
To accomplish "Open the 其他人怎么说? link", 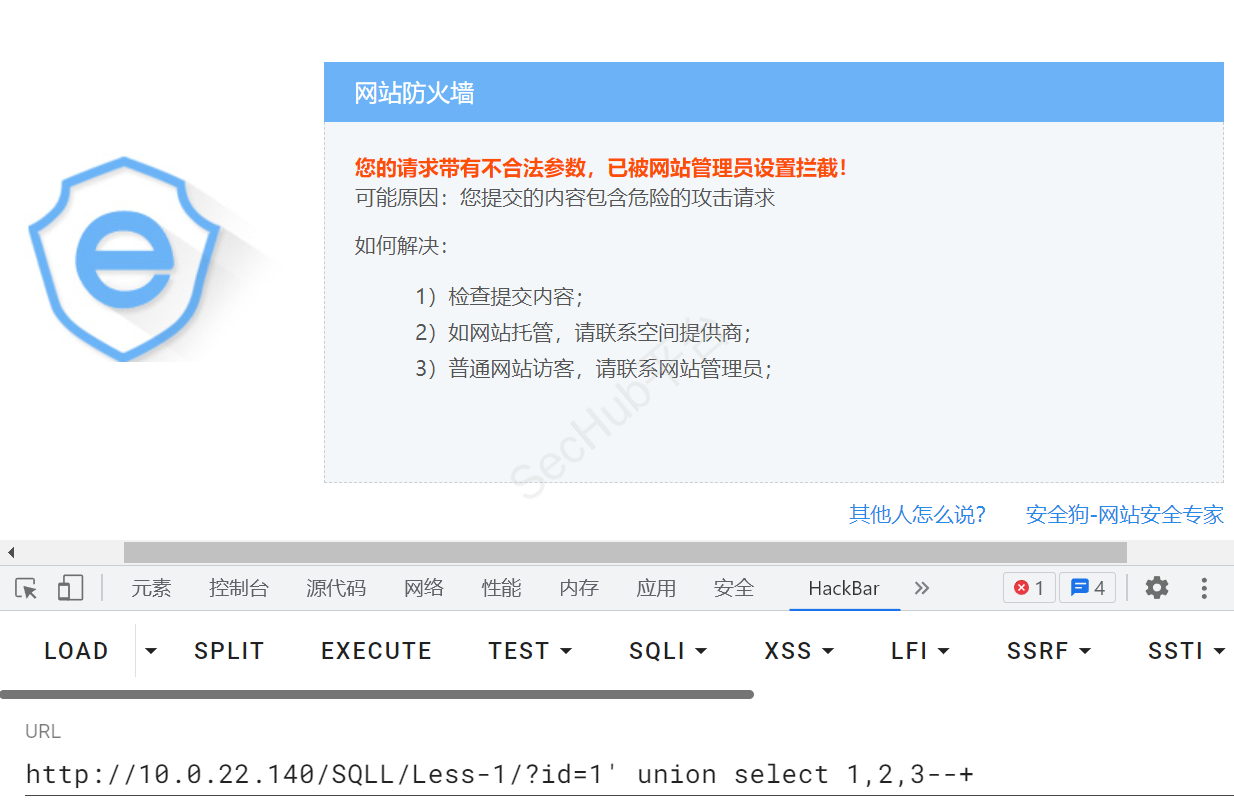I will point(917,515).
